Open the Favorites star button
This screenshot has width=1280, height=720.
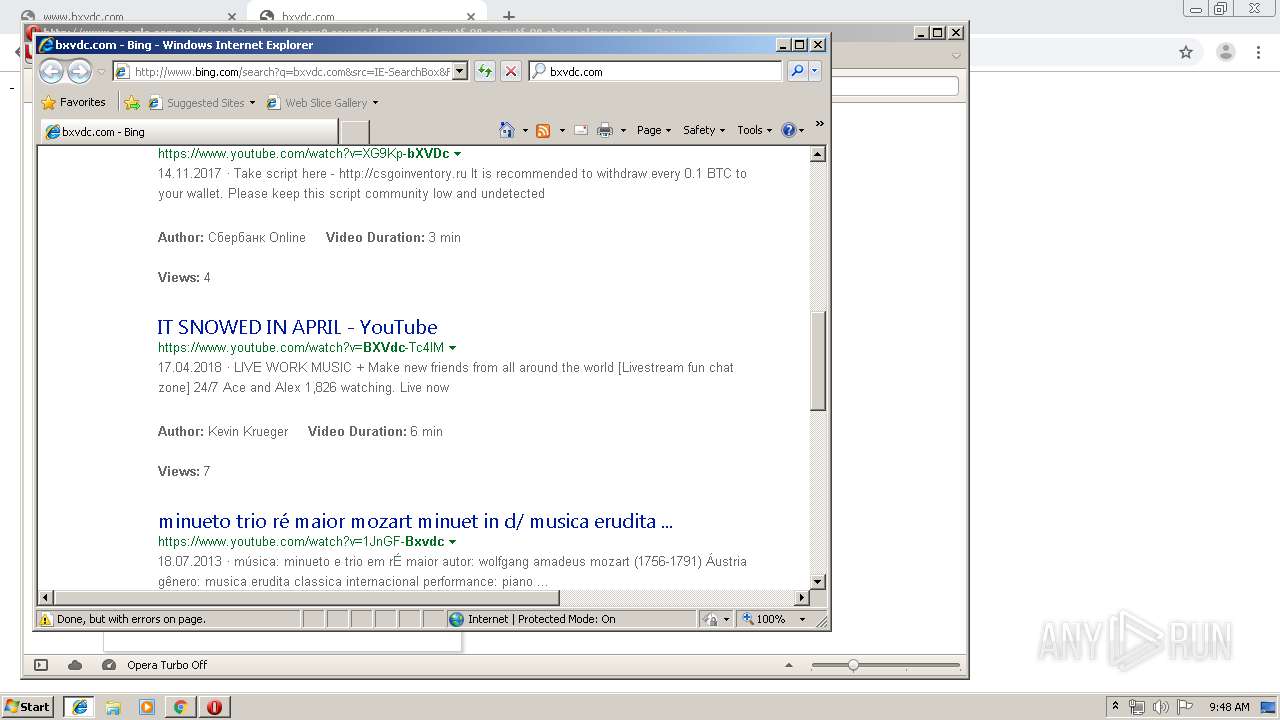click(x=48, y=102)
